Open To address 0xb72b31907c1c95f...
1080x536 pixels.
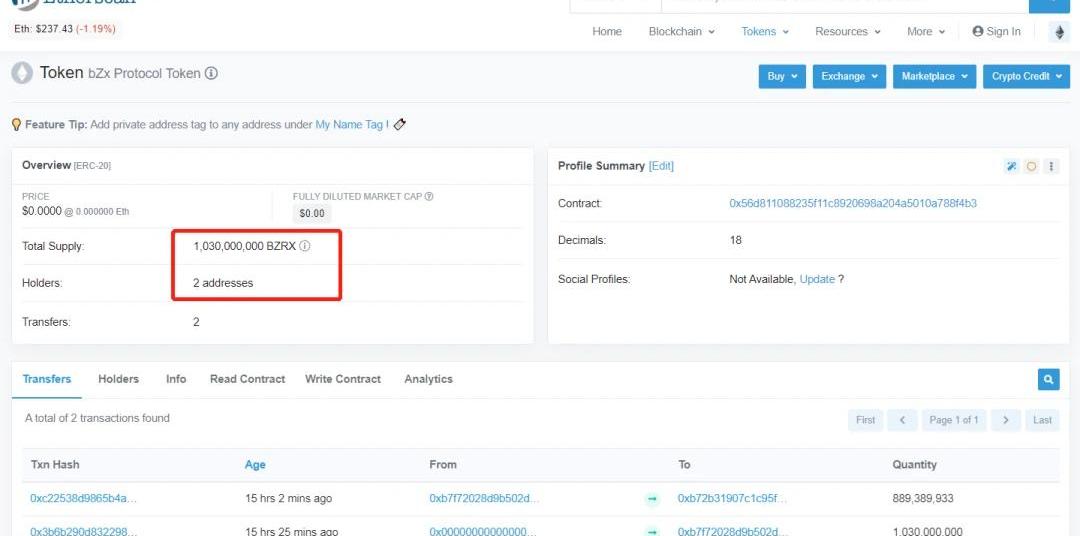pos(732,498)
